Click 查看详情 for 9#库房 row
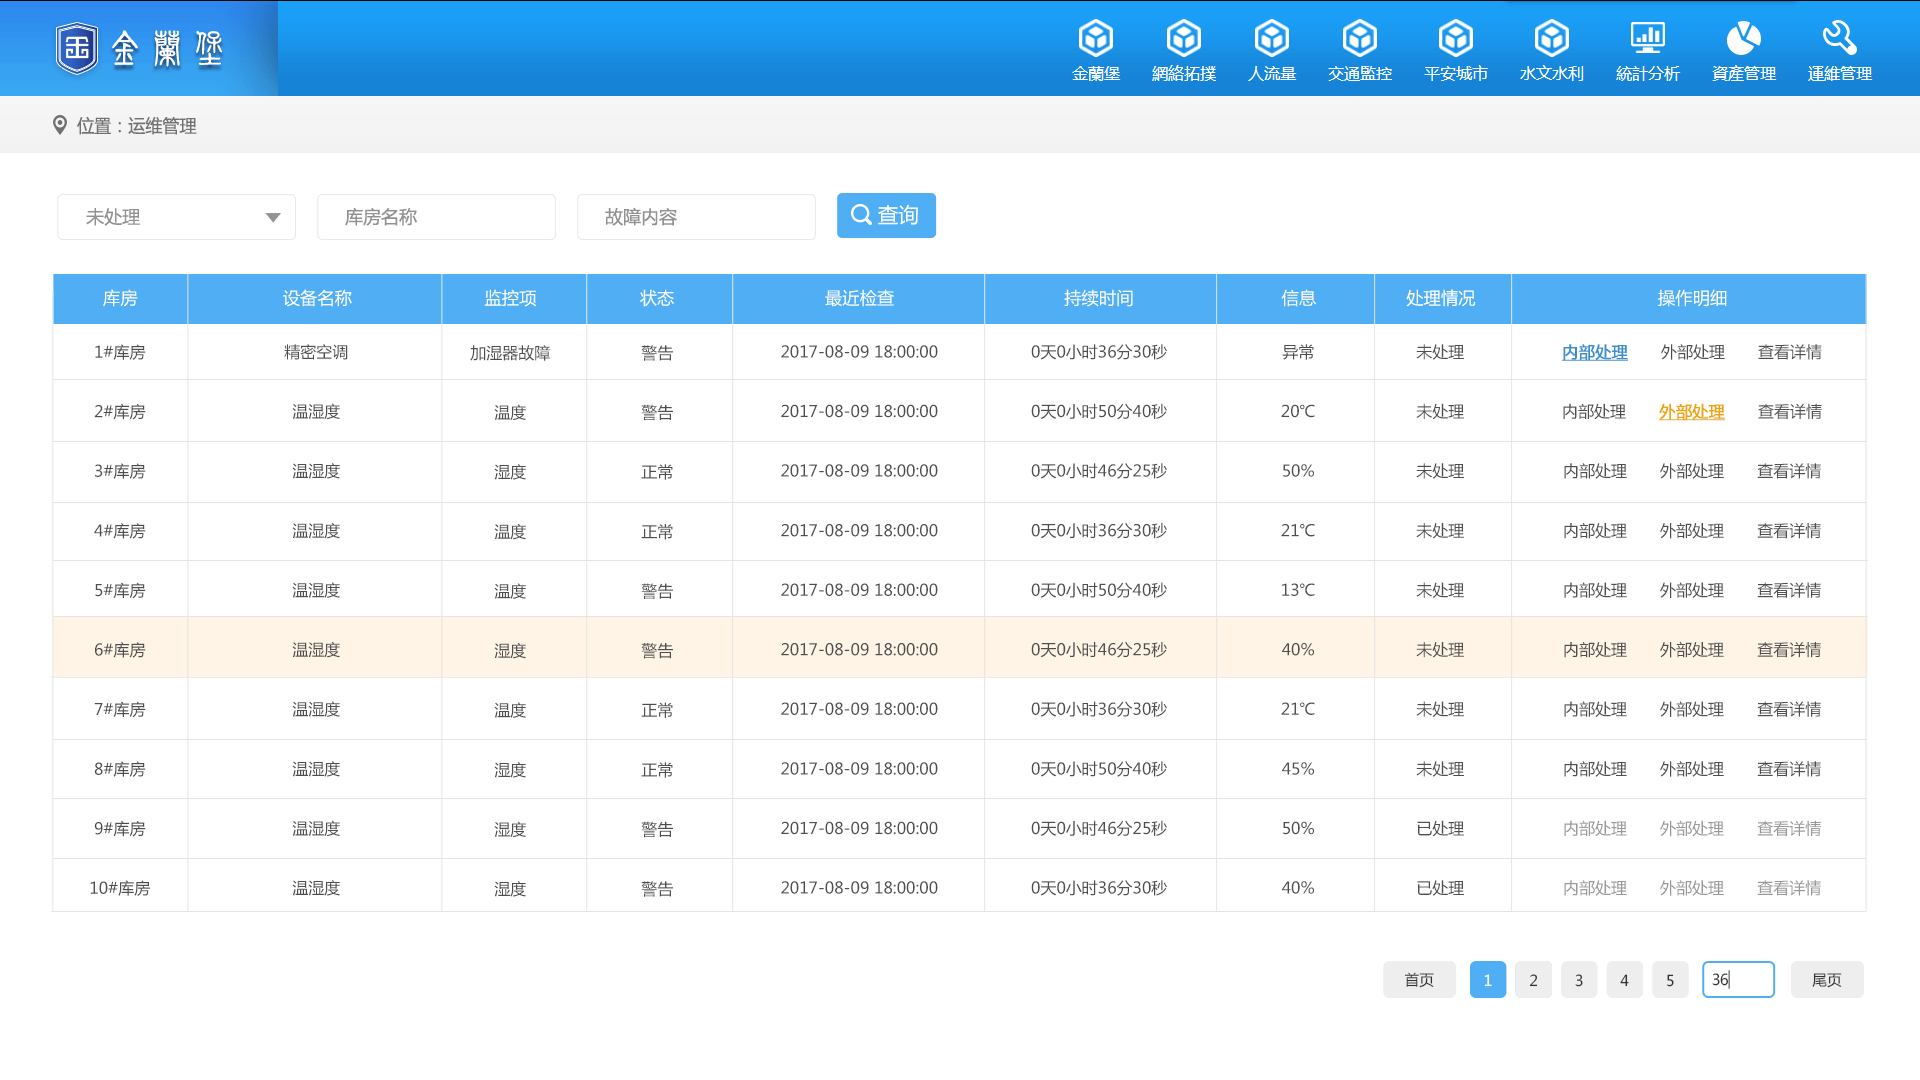 click(1789, 828)
